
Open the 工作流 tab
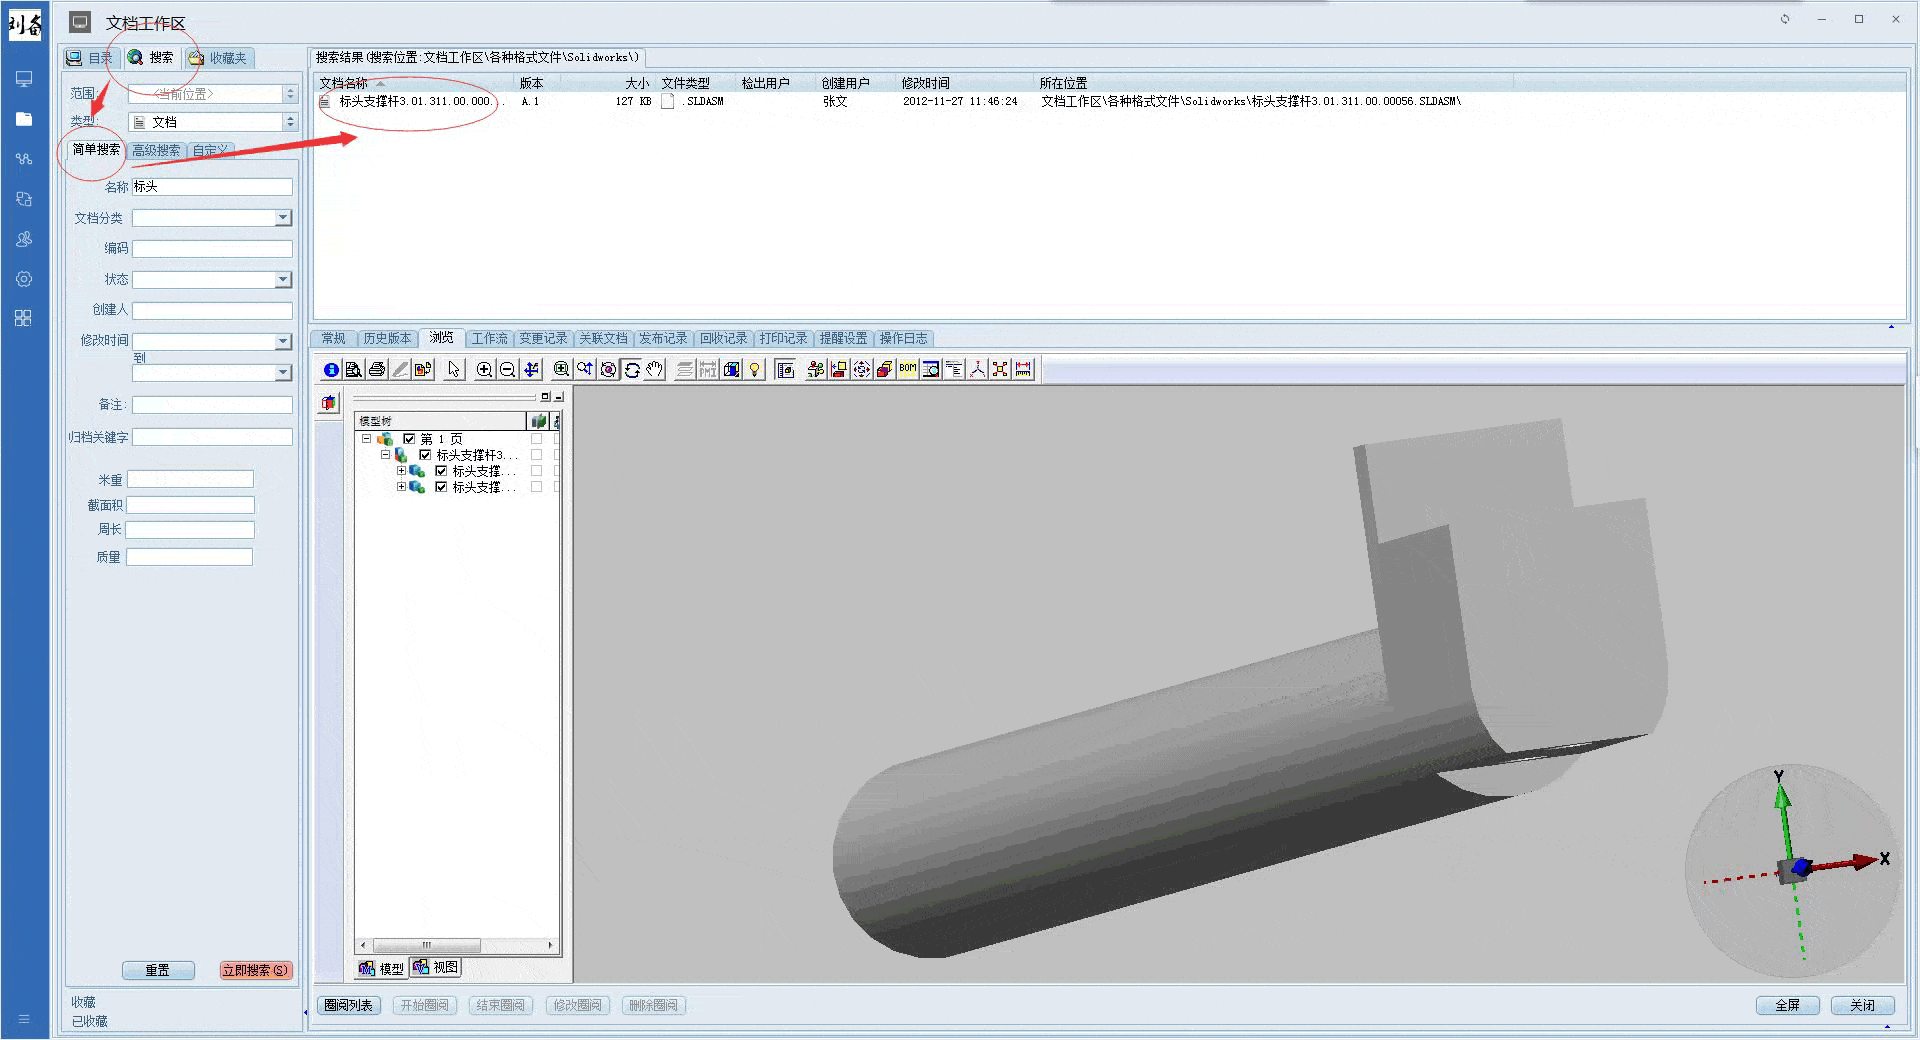[489, 338]
